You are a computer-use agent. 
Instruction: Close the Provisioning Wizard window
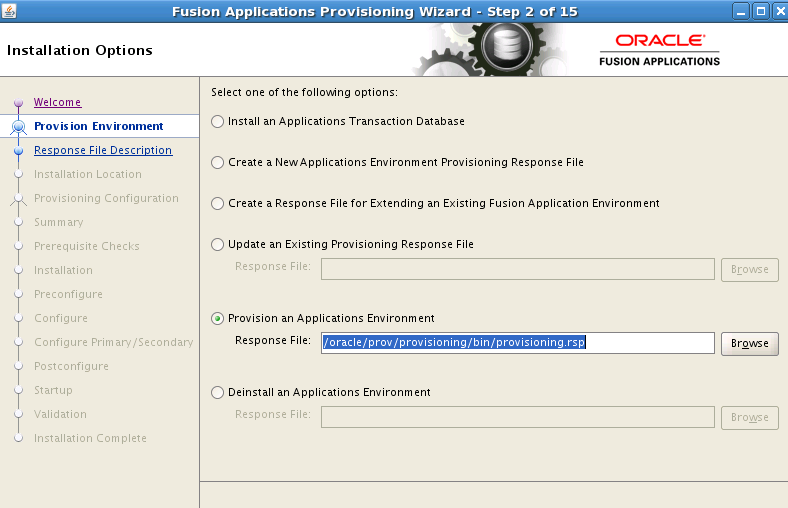point(777,12)
